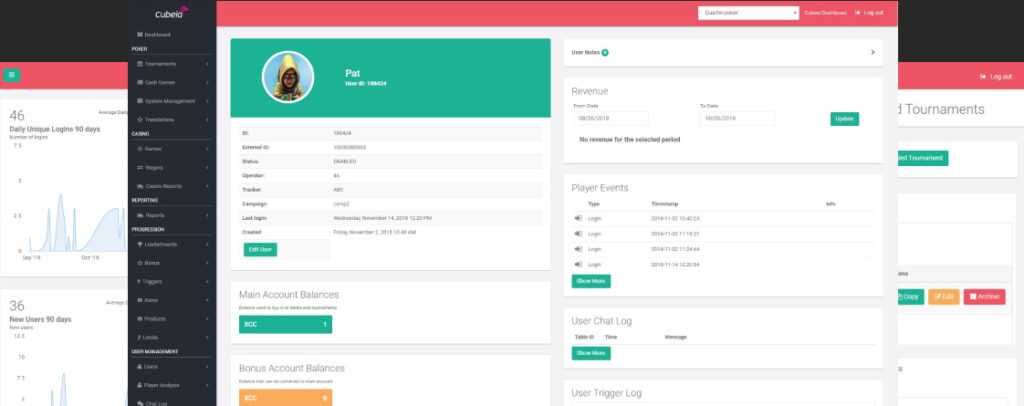Click the red Archive button in right window
The image size is (1024, 406).
pyautogui.click(x=984, y=296)
